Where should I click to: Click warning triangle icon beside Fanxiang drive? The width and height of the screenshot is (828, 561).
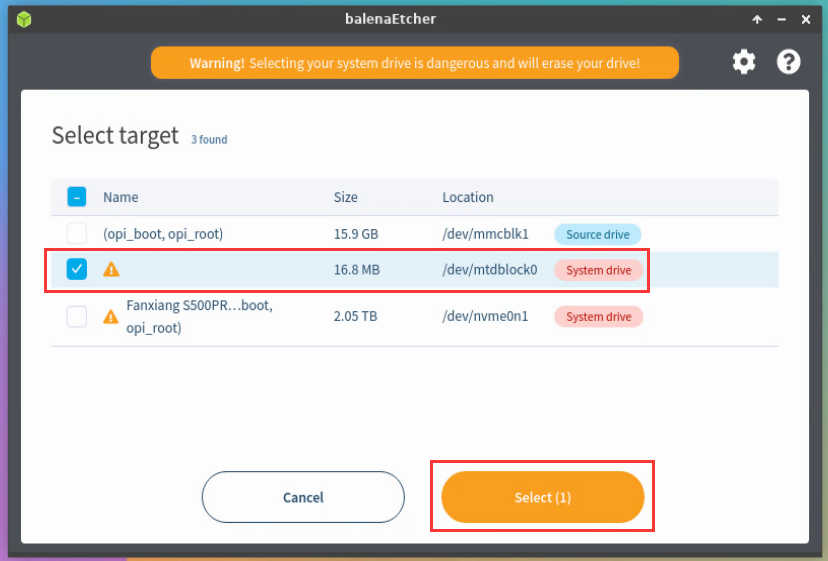pyautogui.click(x=111, y=317)
